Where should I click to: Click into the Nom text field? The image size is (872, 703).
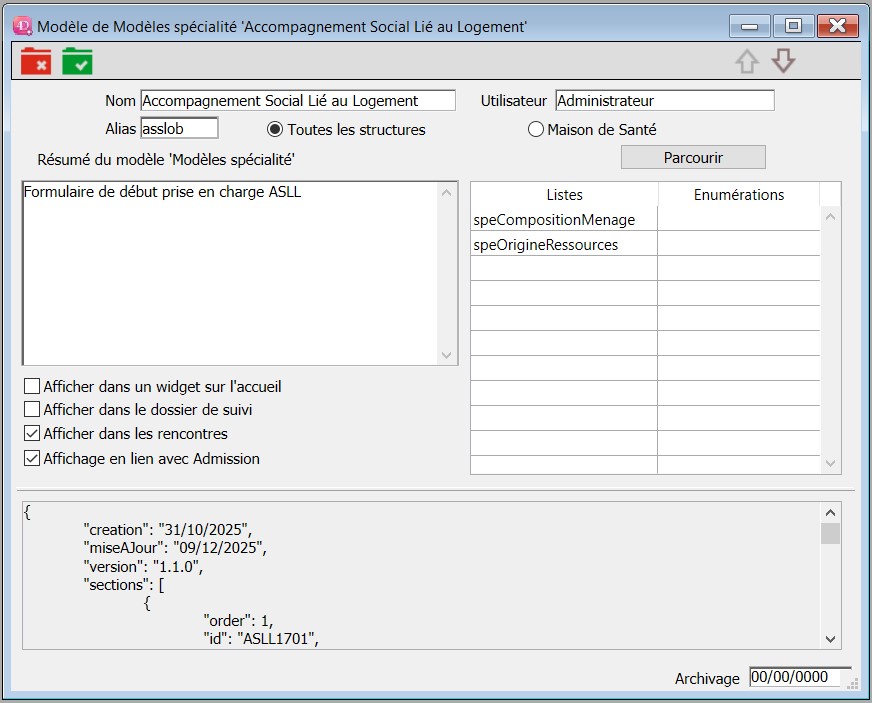297,101
